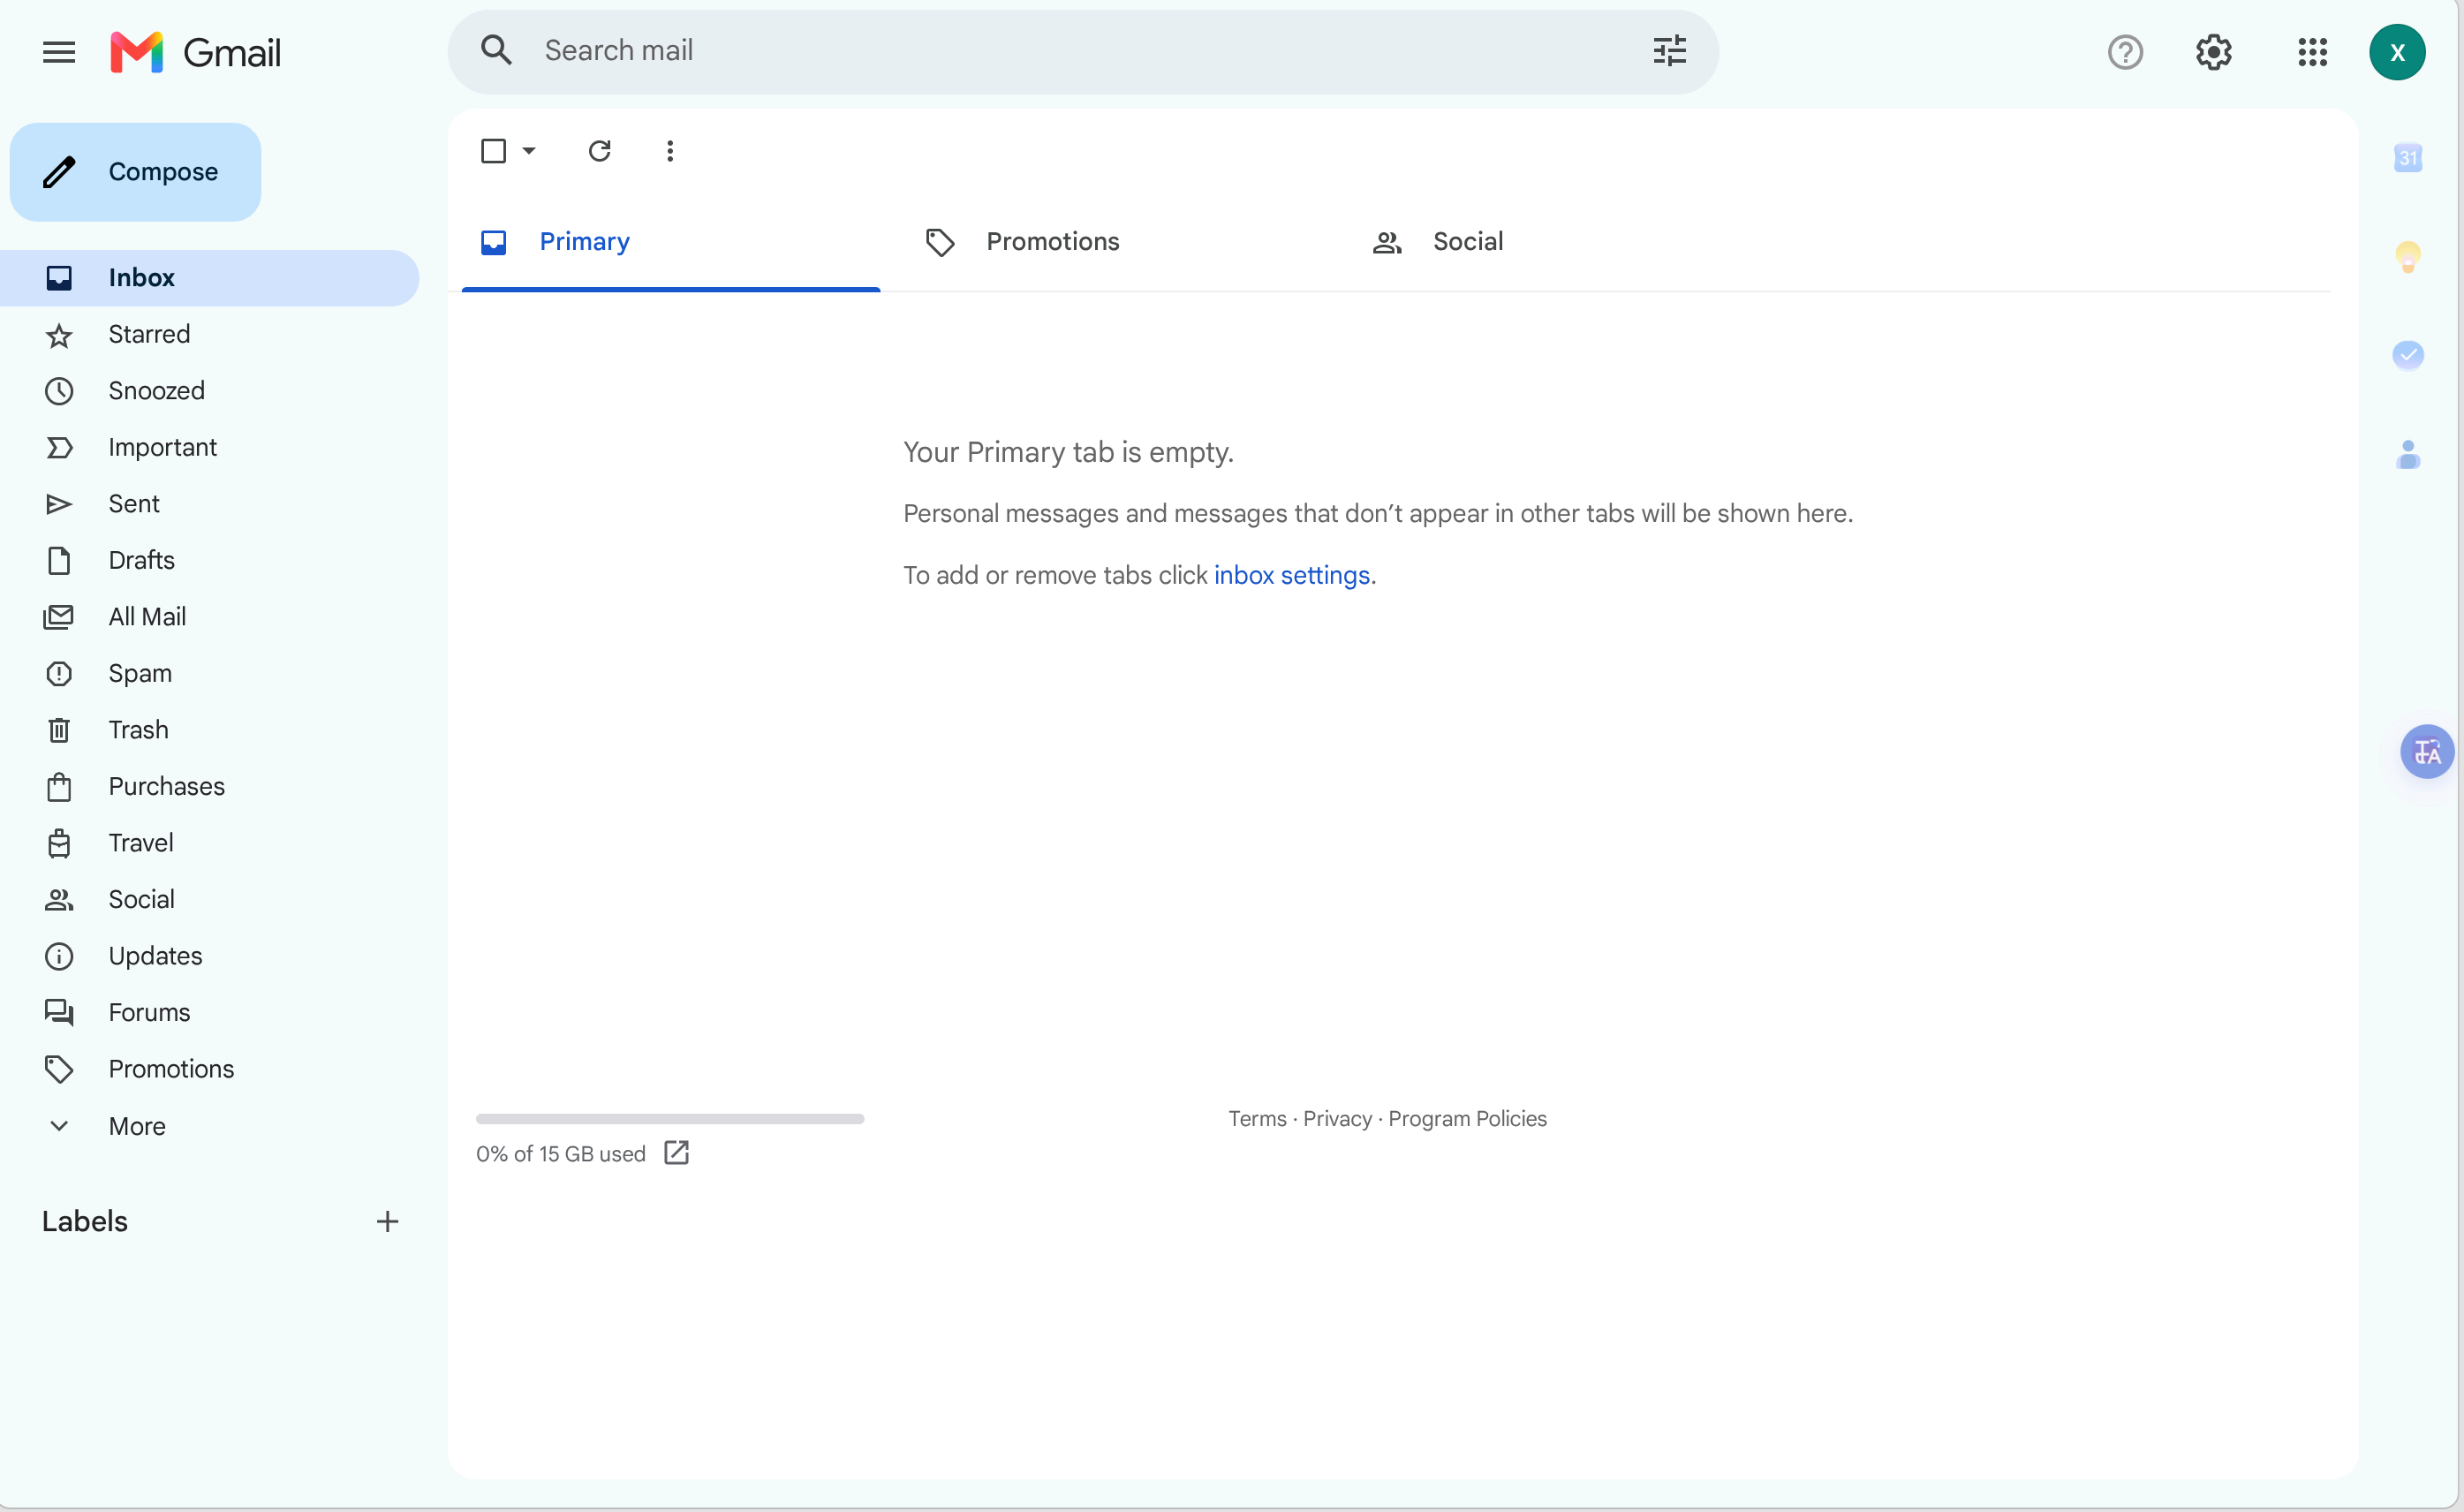Open the main menu hamburger icon
The image size is (2464, 1512).
point(59,52)
